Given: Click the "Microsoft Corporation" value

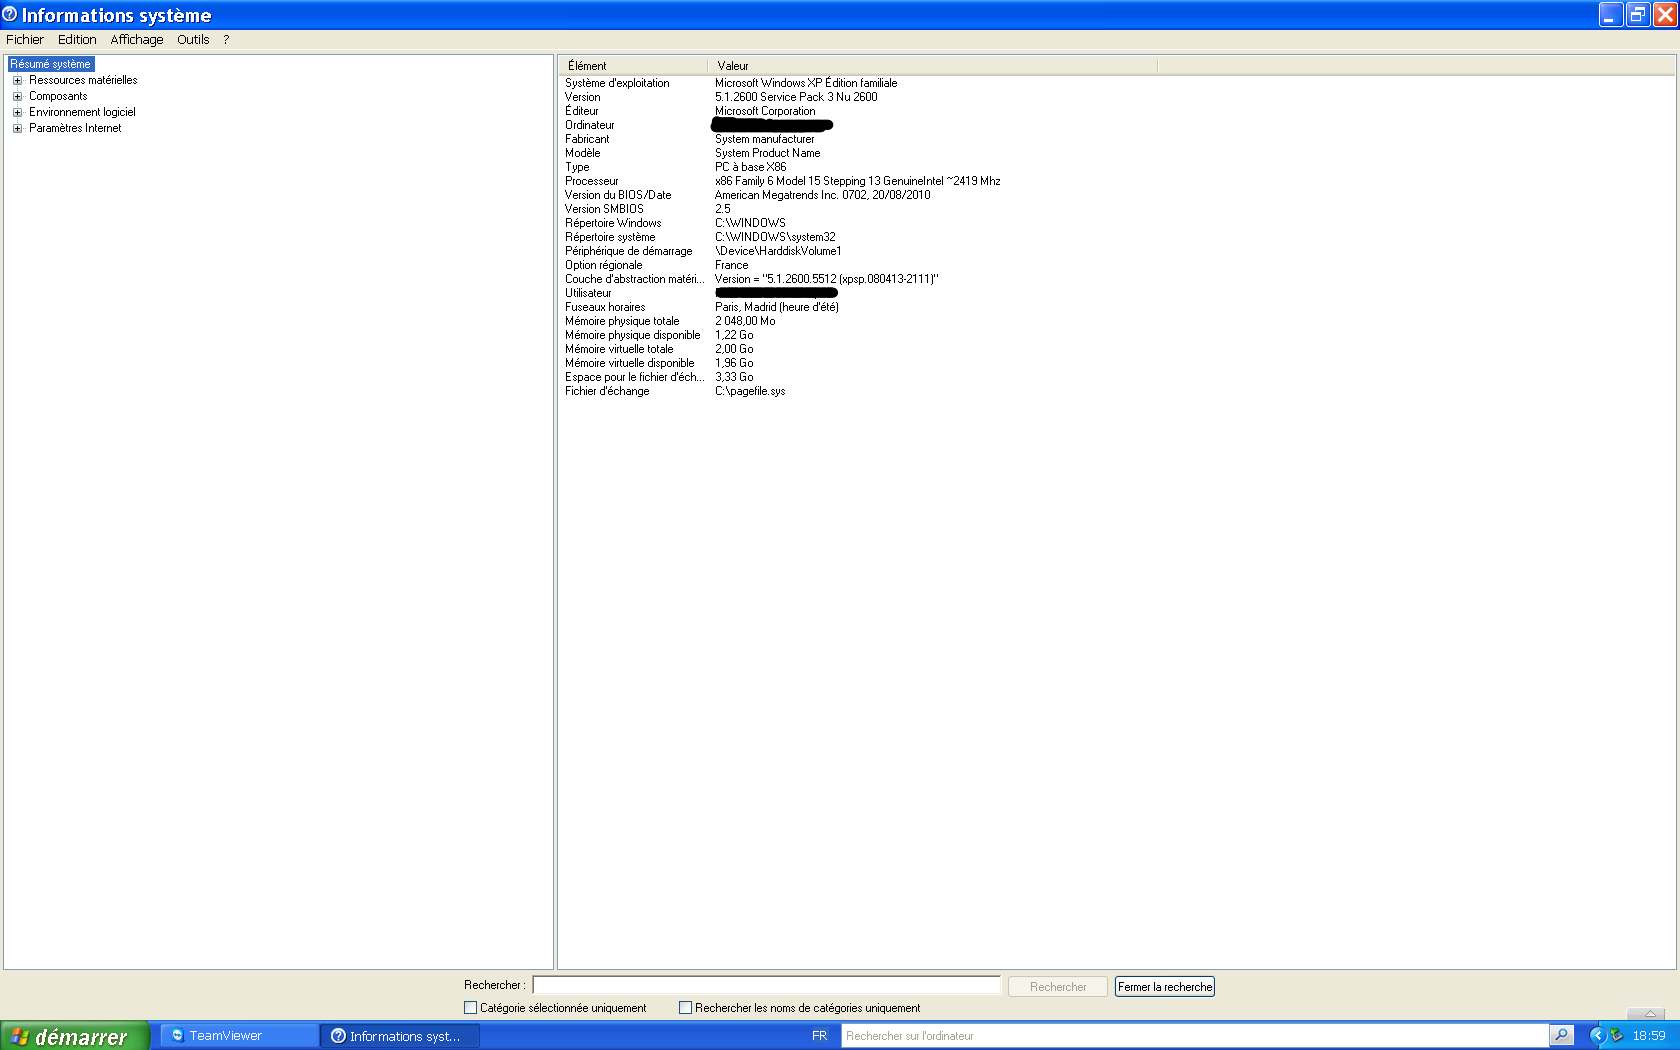Looking at the screenshot, I should (765, 111).
